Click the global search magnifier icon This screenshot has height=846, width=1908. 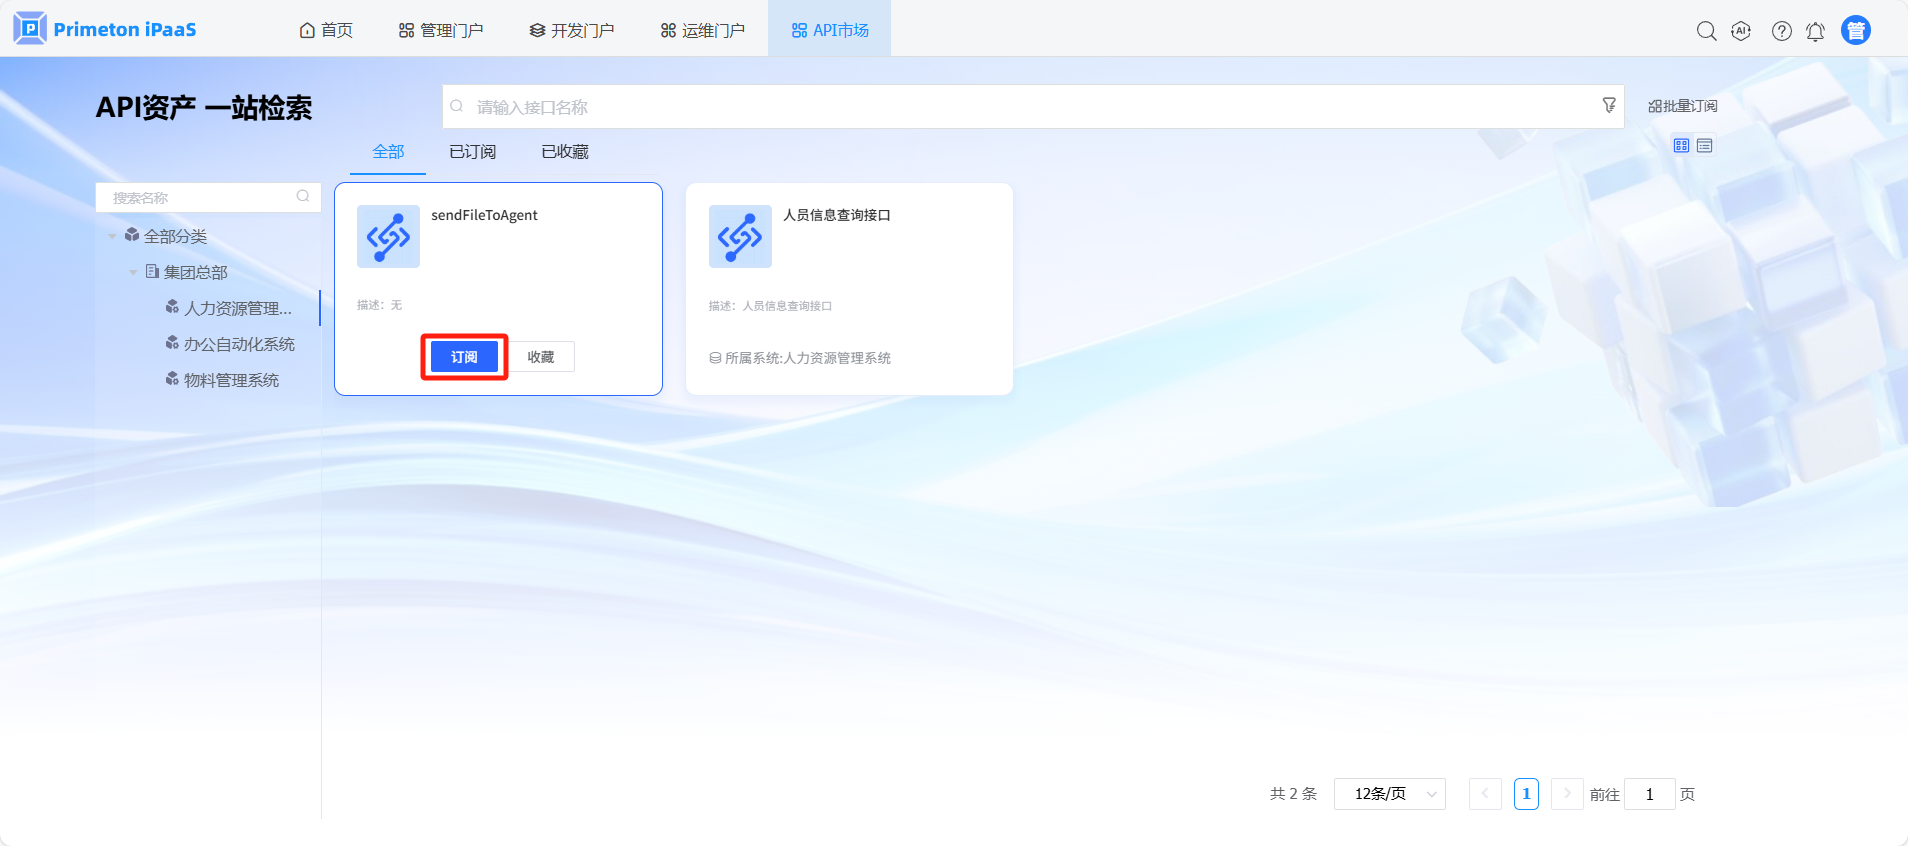1706,31
